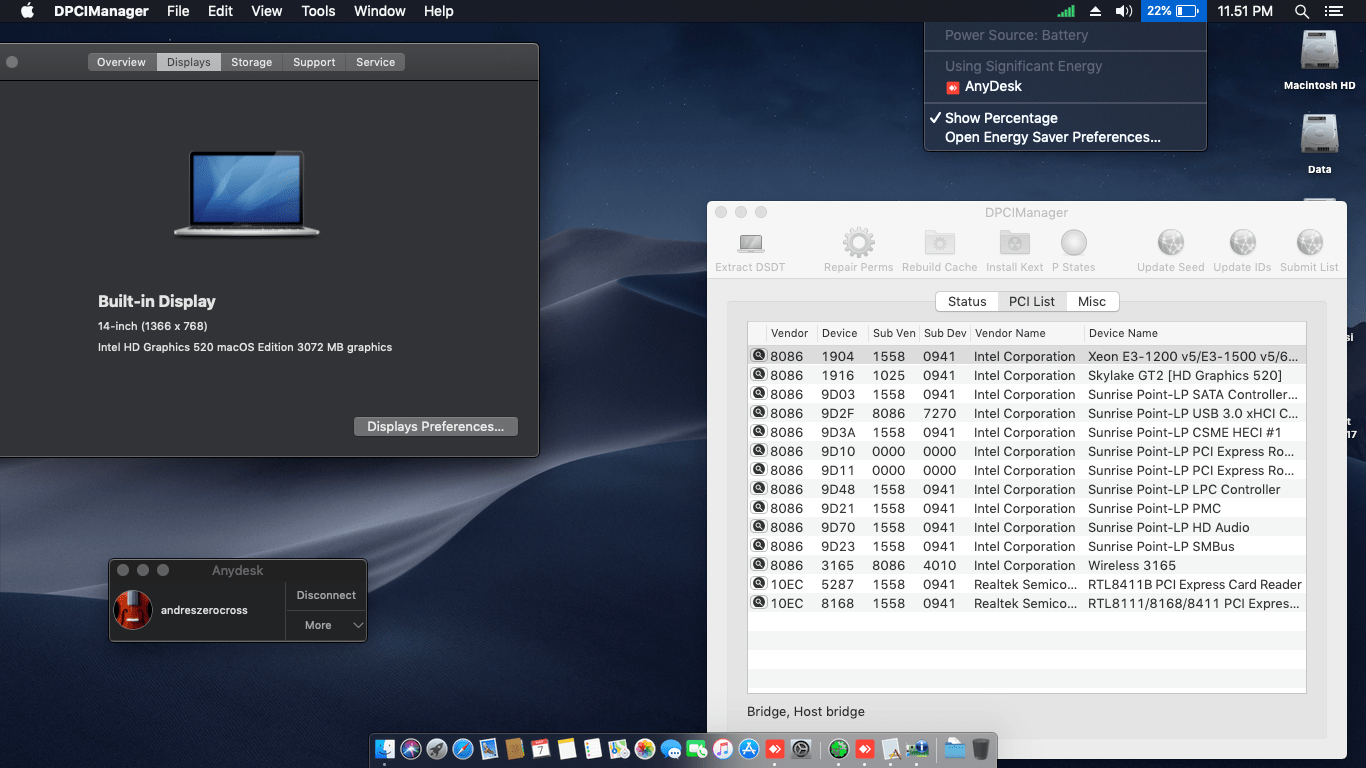Click volume icon in menu bar

point(1124,11)
